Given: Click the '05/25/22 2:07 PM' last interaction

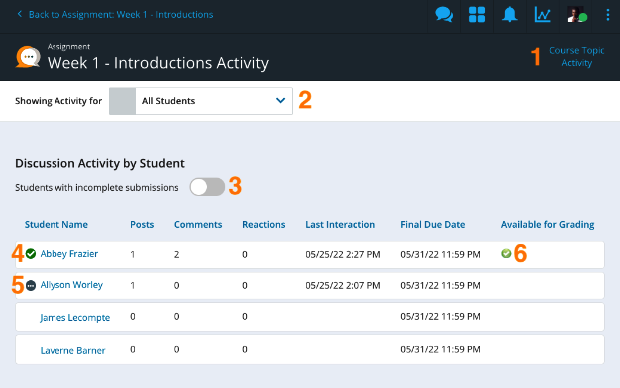Looking at the screenshot, I should (343, 286).
